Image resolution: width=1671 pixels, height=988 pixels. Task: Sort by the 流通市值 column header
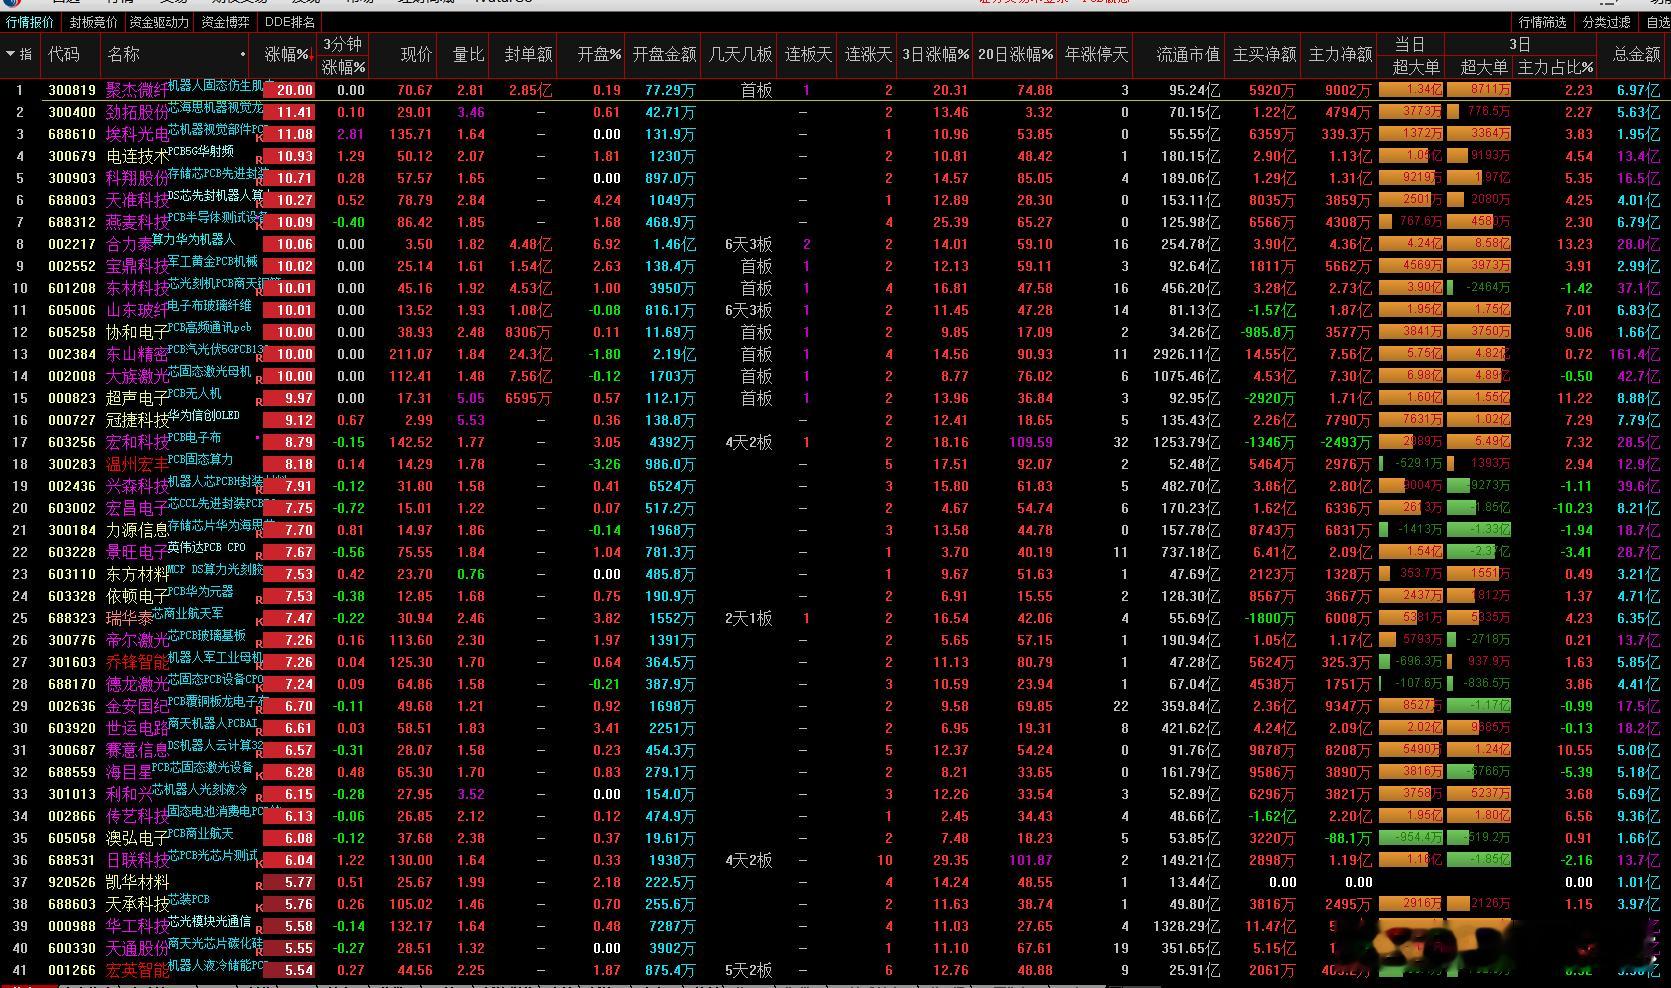pos(1188,55)
